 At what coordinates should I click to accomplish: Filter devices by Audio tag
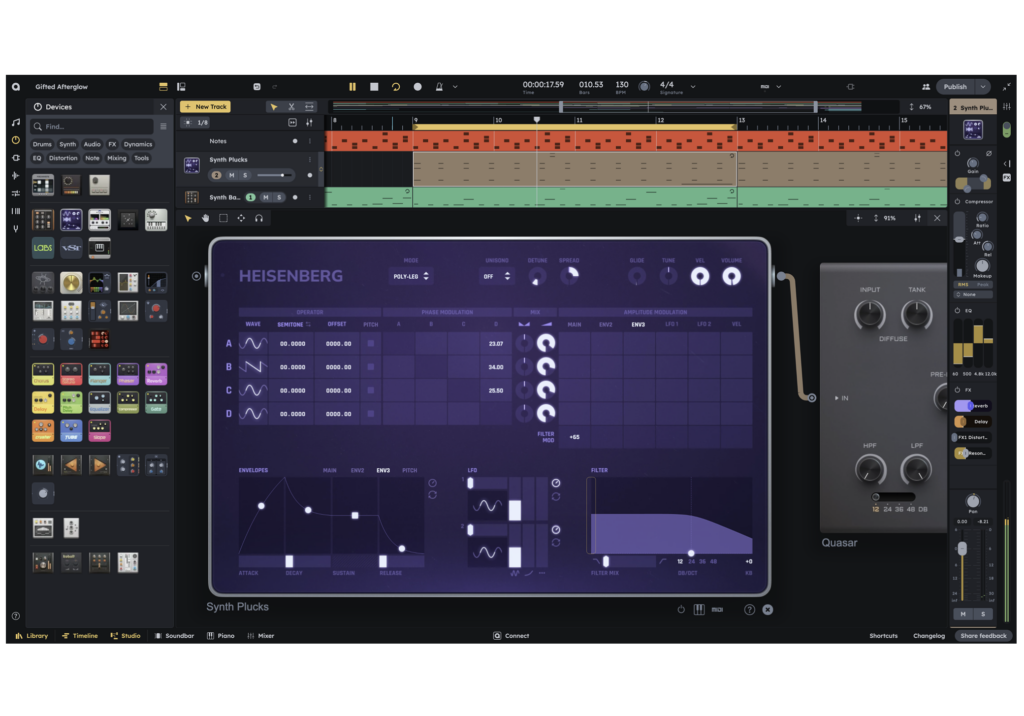coord(92,144)
